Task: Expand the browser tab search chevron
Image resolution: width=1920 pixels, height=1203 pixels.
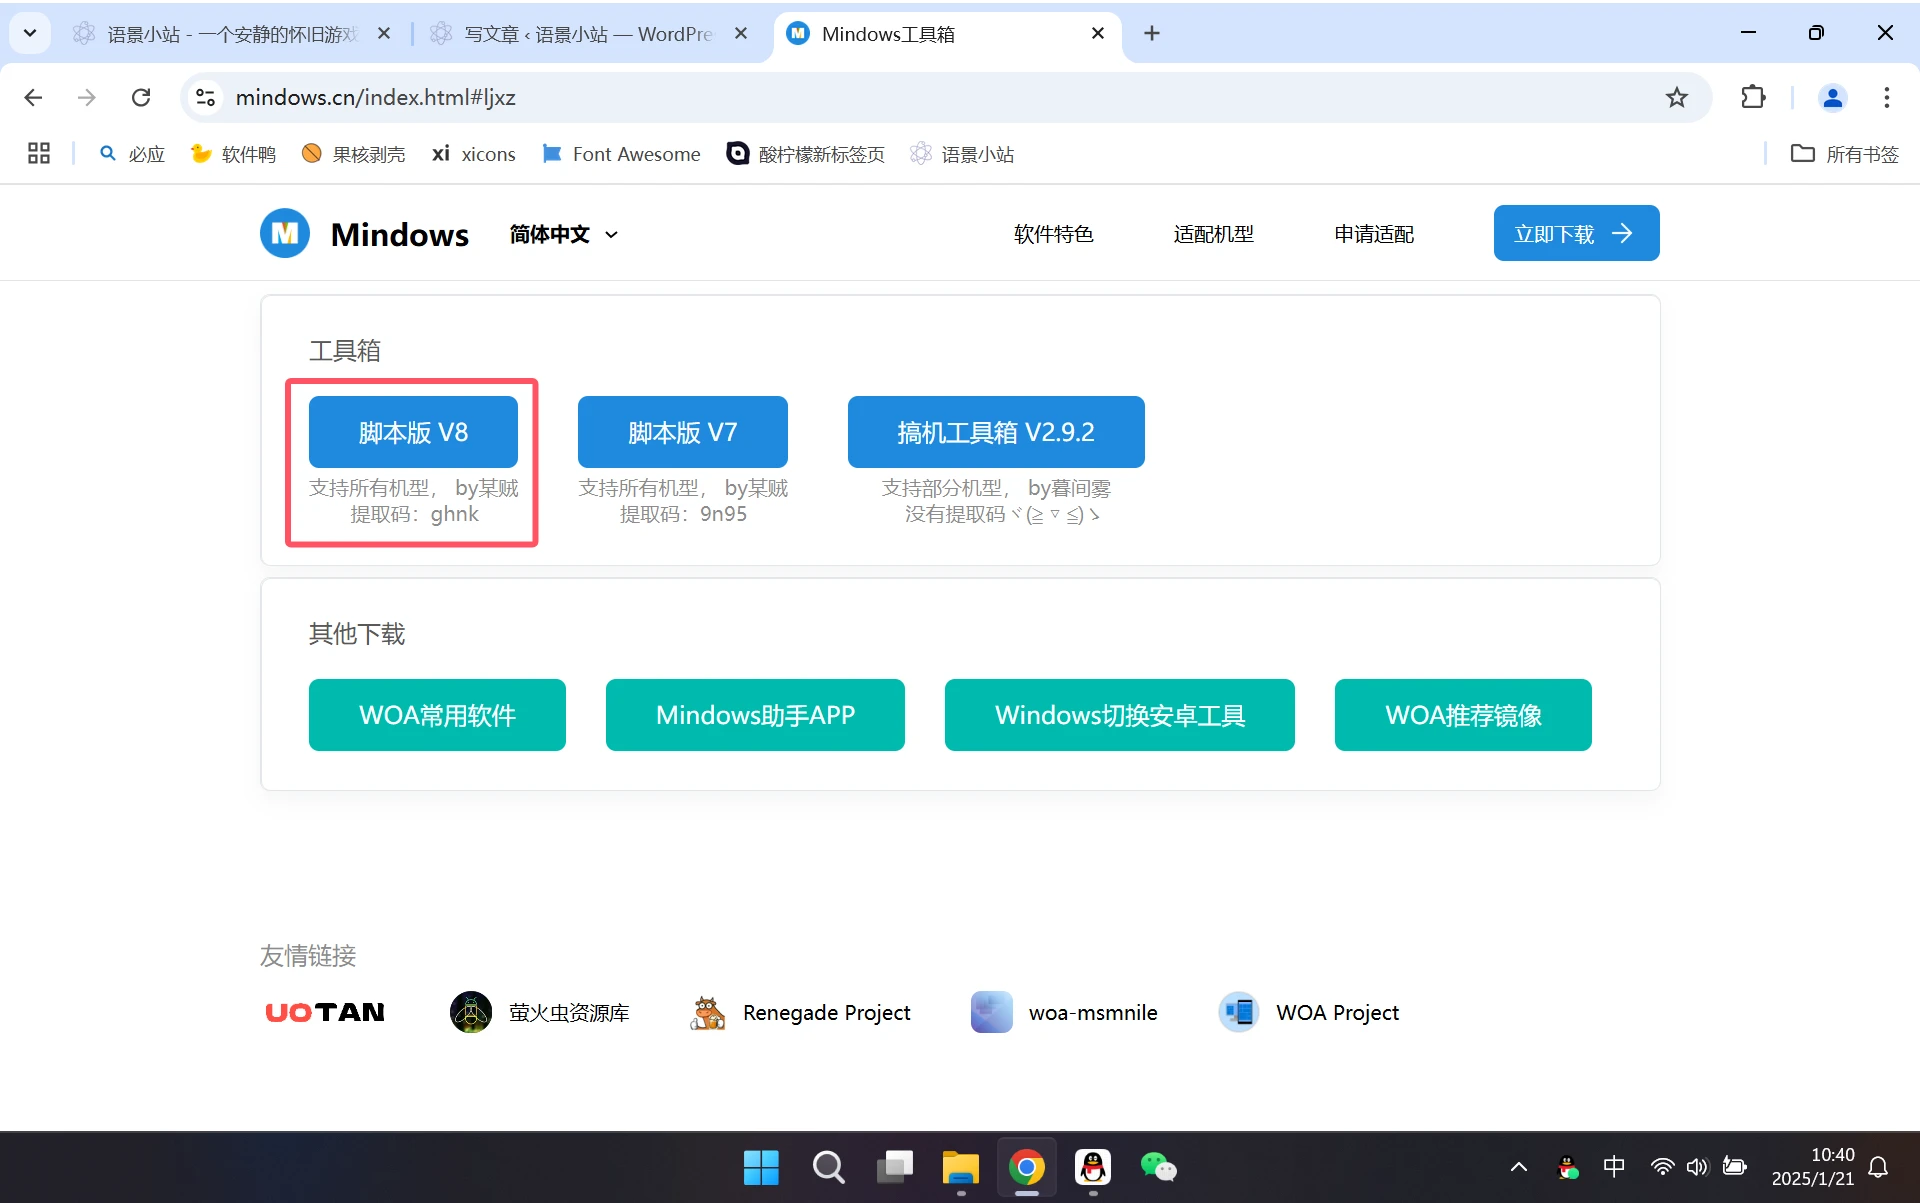Action: point(29,33)
